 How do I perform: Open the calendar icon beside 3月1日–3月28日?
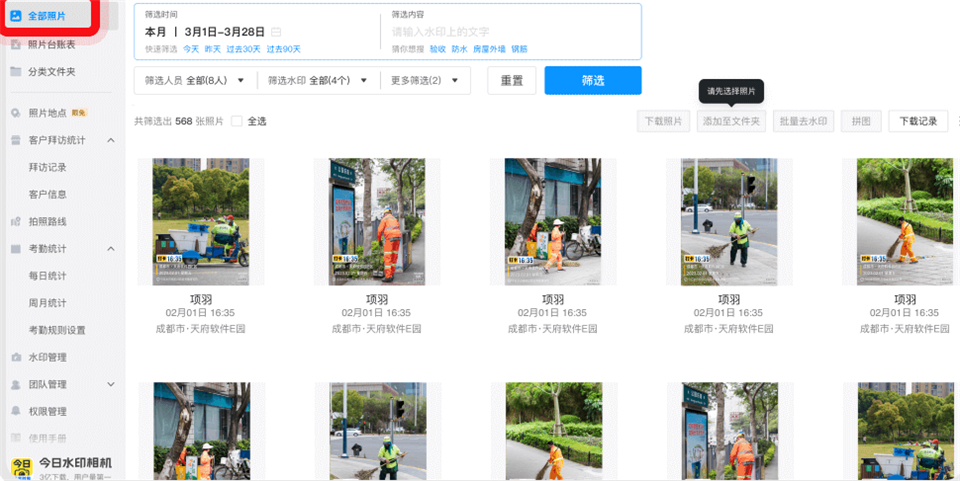click(x=277, y=32)
